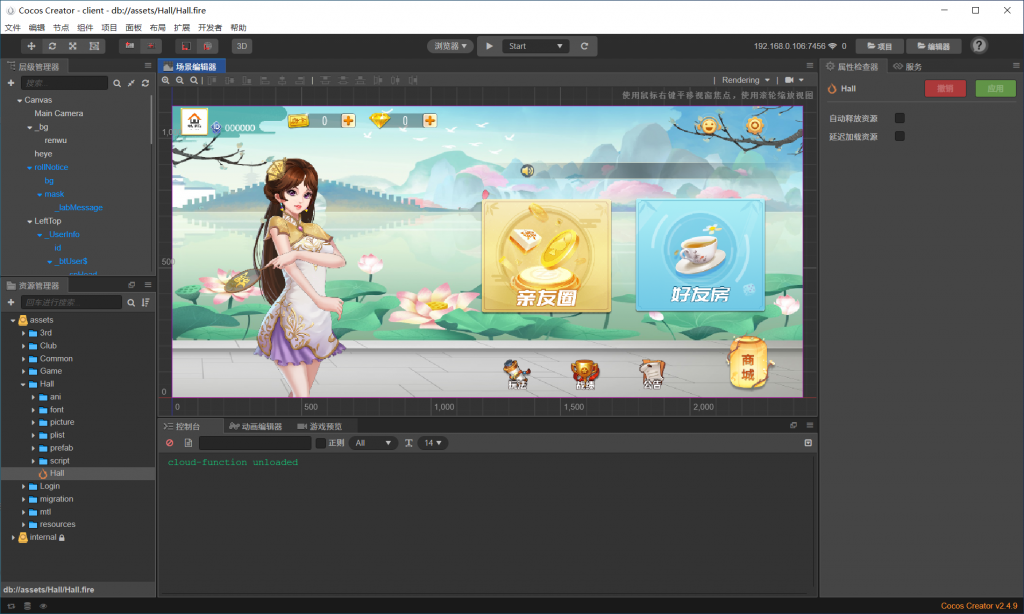Clear the console log output
Image resolution: width=1024 pixels, height=614 pixels.
coord(170,443)
